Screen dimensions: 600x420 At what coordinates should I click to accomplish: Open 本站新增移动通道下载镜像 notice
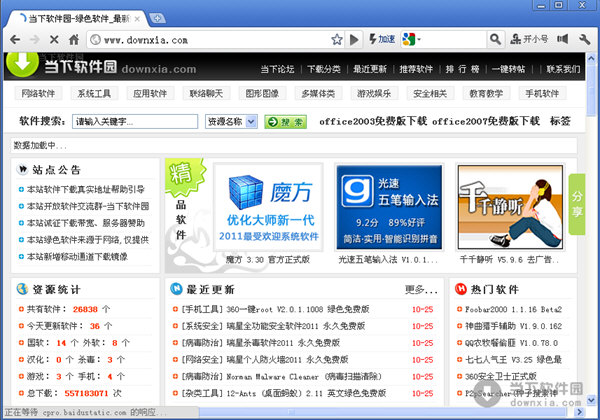[x=77, y=257]
